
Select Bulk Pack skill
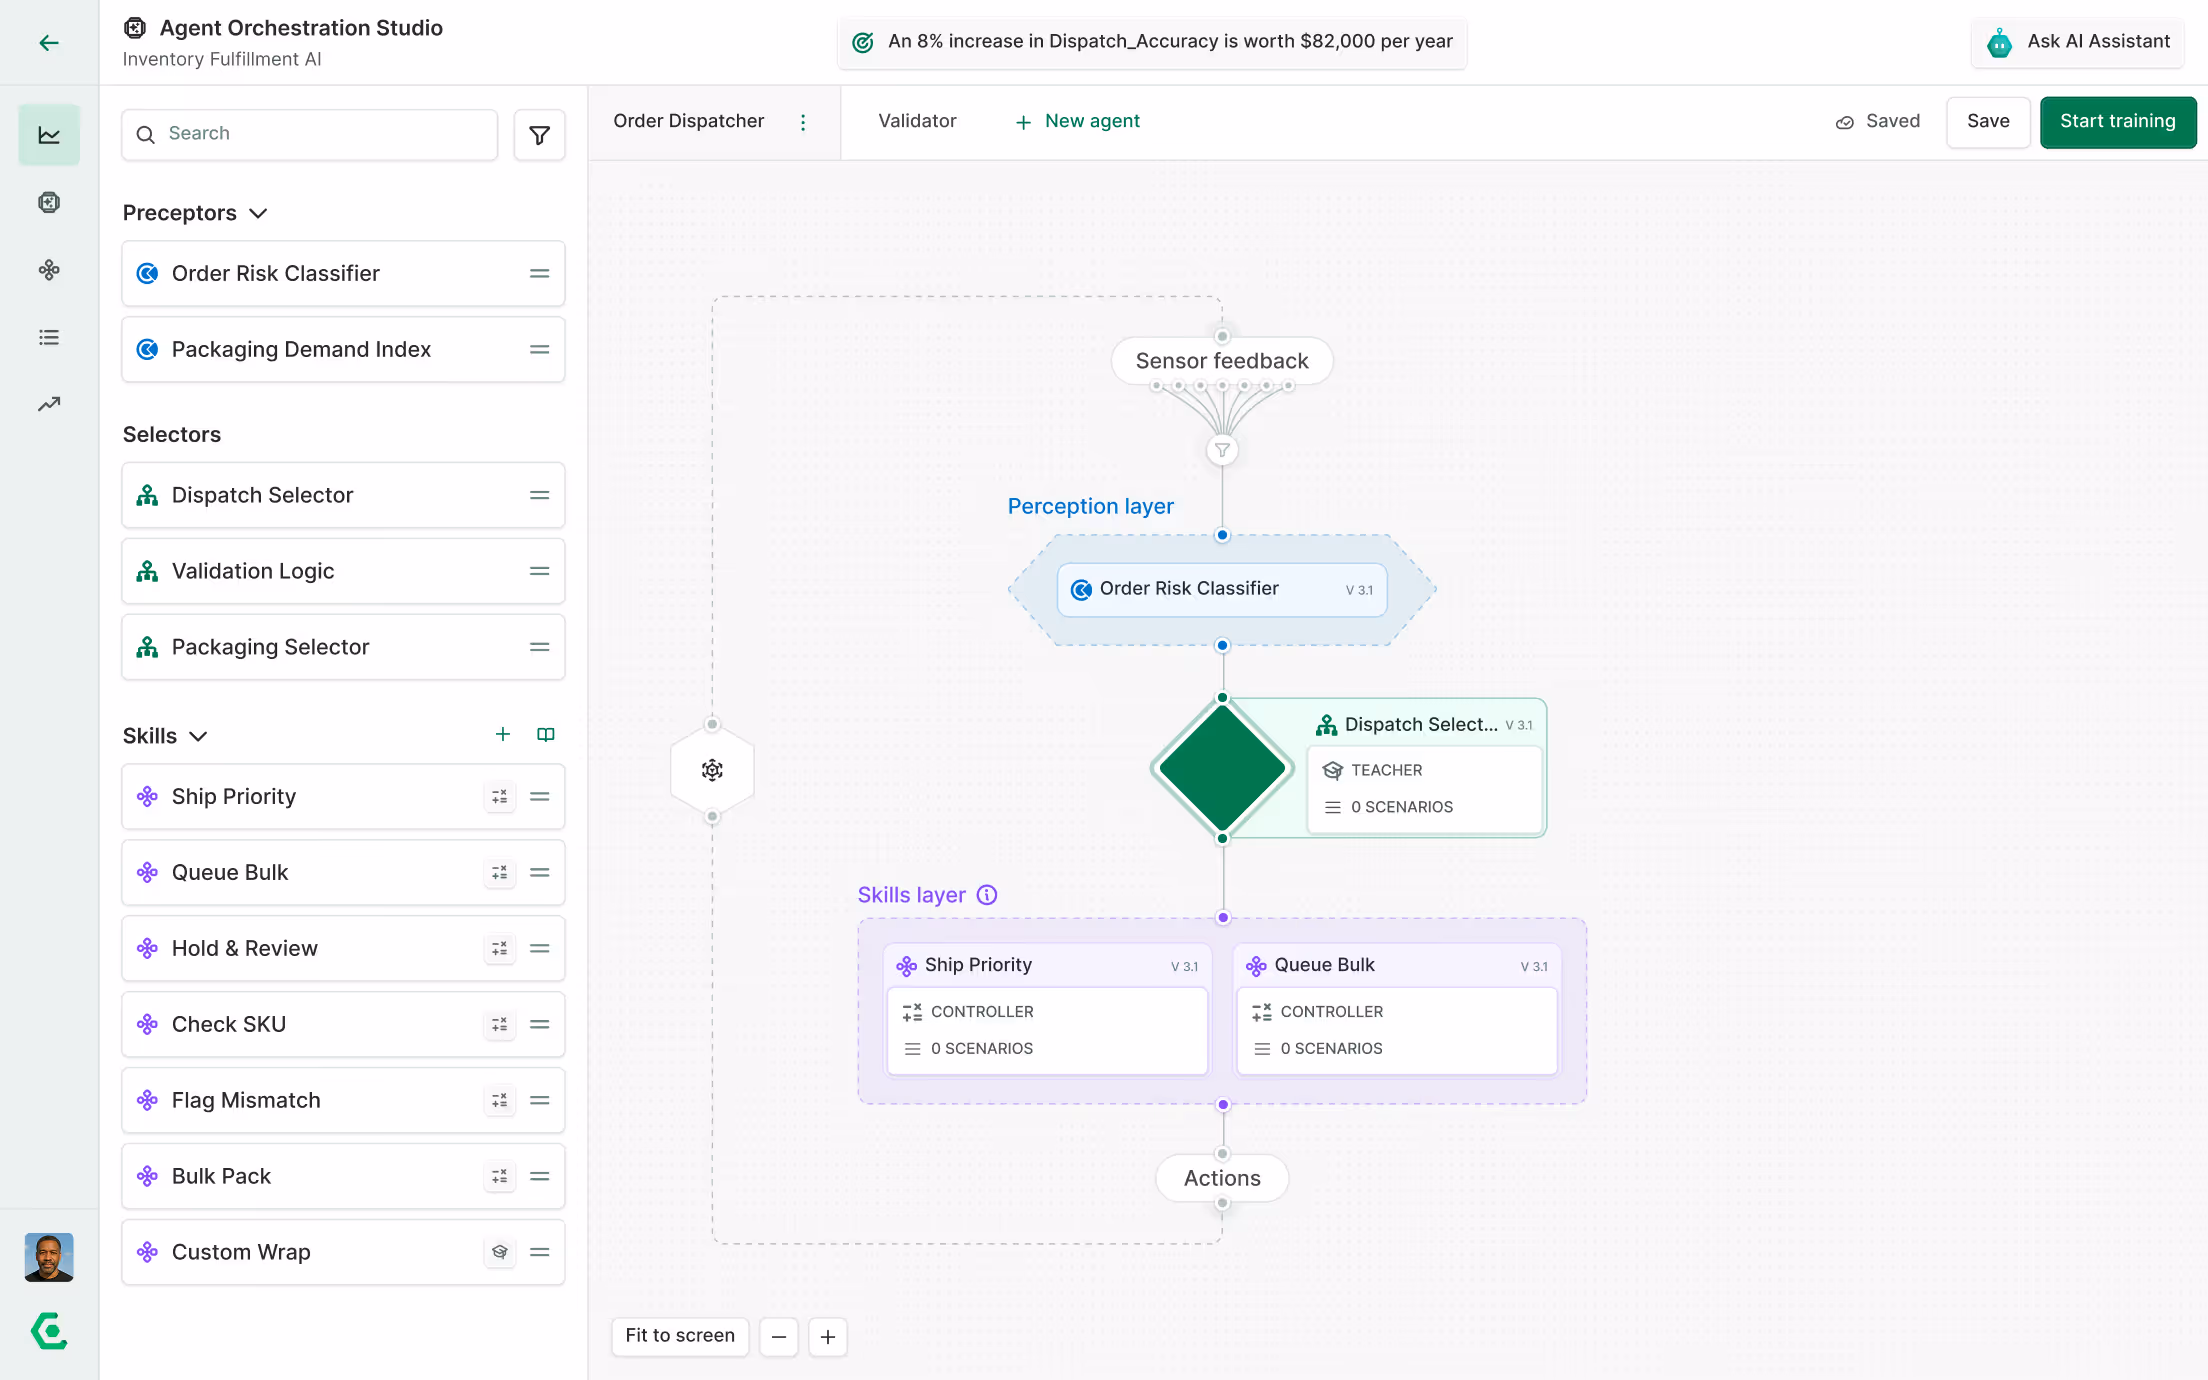(343, 1176)
